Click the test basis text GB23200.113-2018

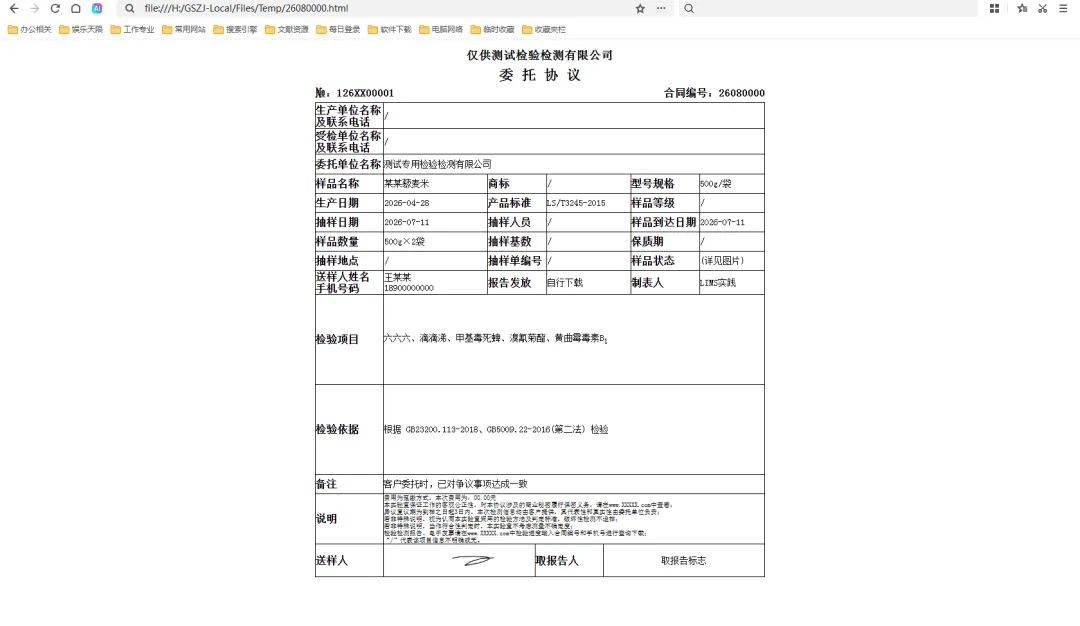coord(442,430)
